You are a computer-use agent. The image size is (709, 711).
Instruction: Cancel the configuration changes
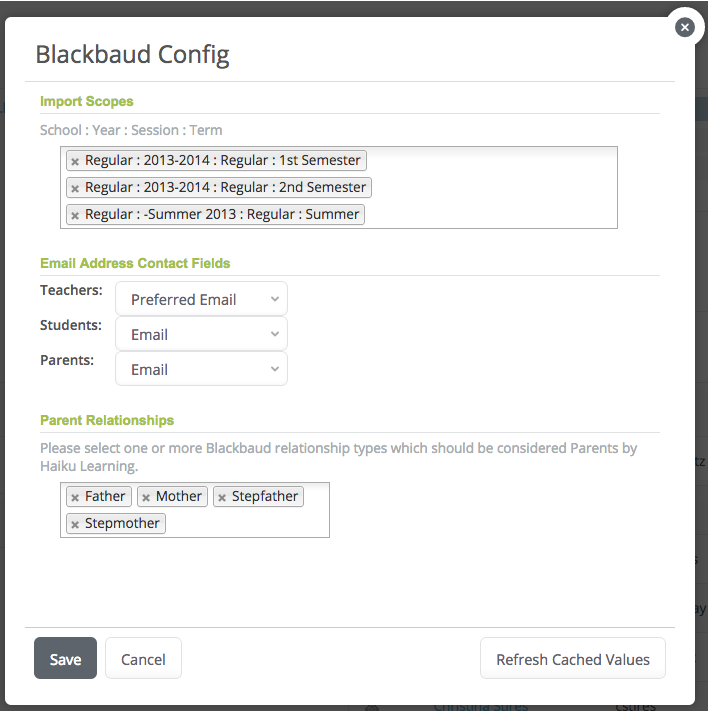(143, 659)
